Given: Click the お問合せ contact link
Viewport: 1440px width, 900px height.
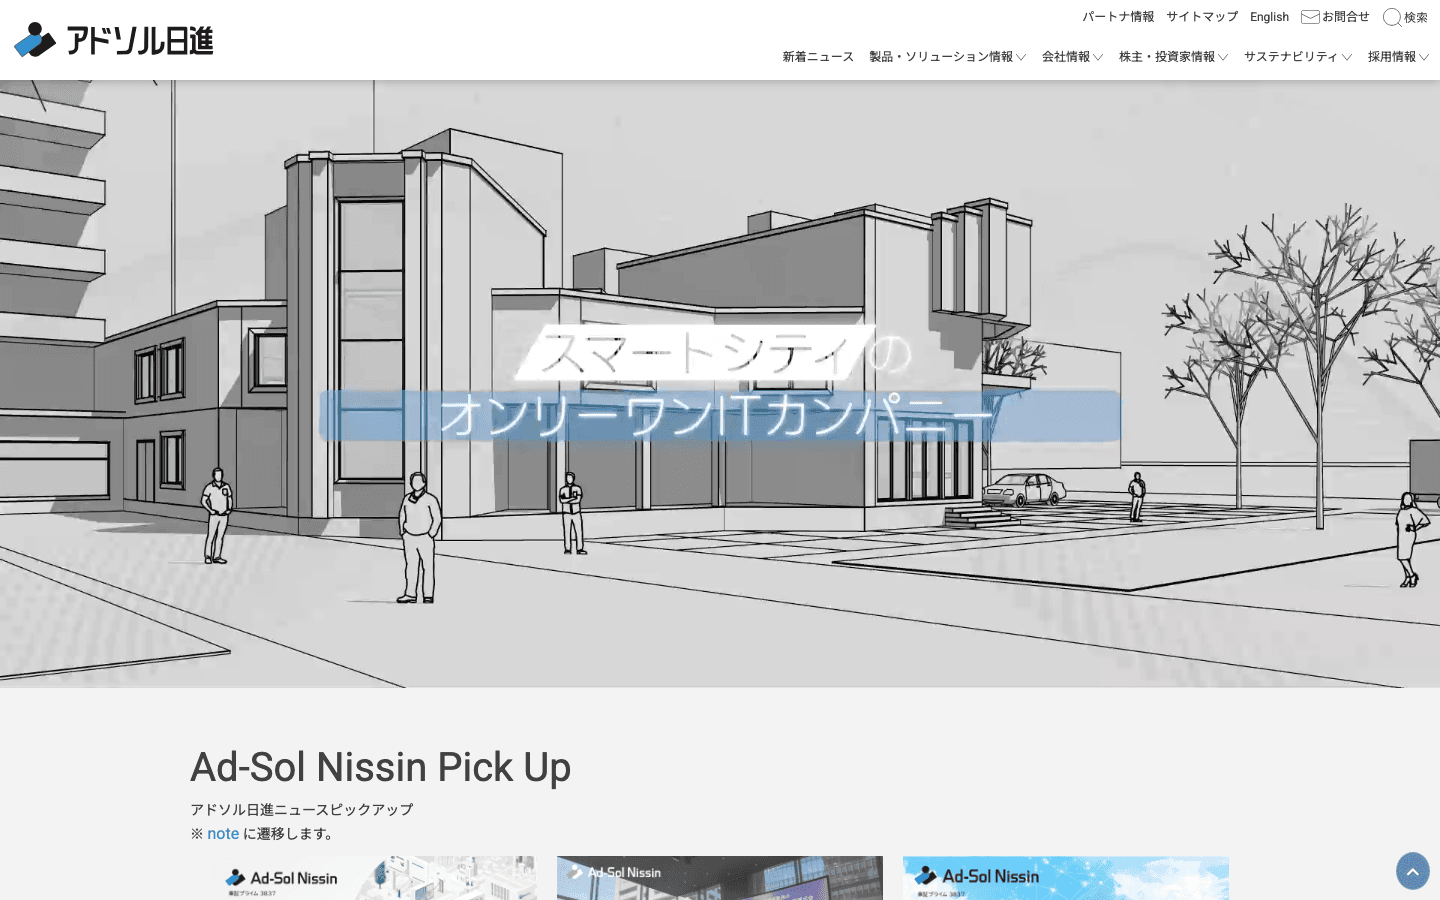Looking at the screenshot, I should coord(1346,17).
